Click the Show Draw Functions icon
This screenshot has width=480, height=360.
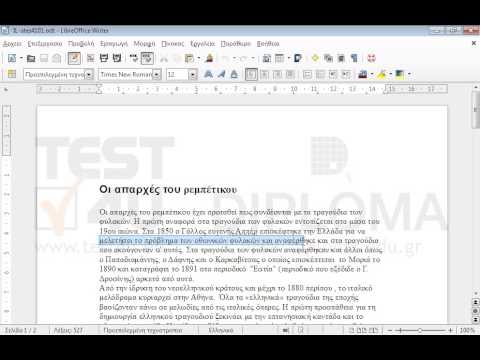[298, 59]
